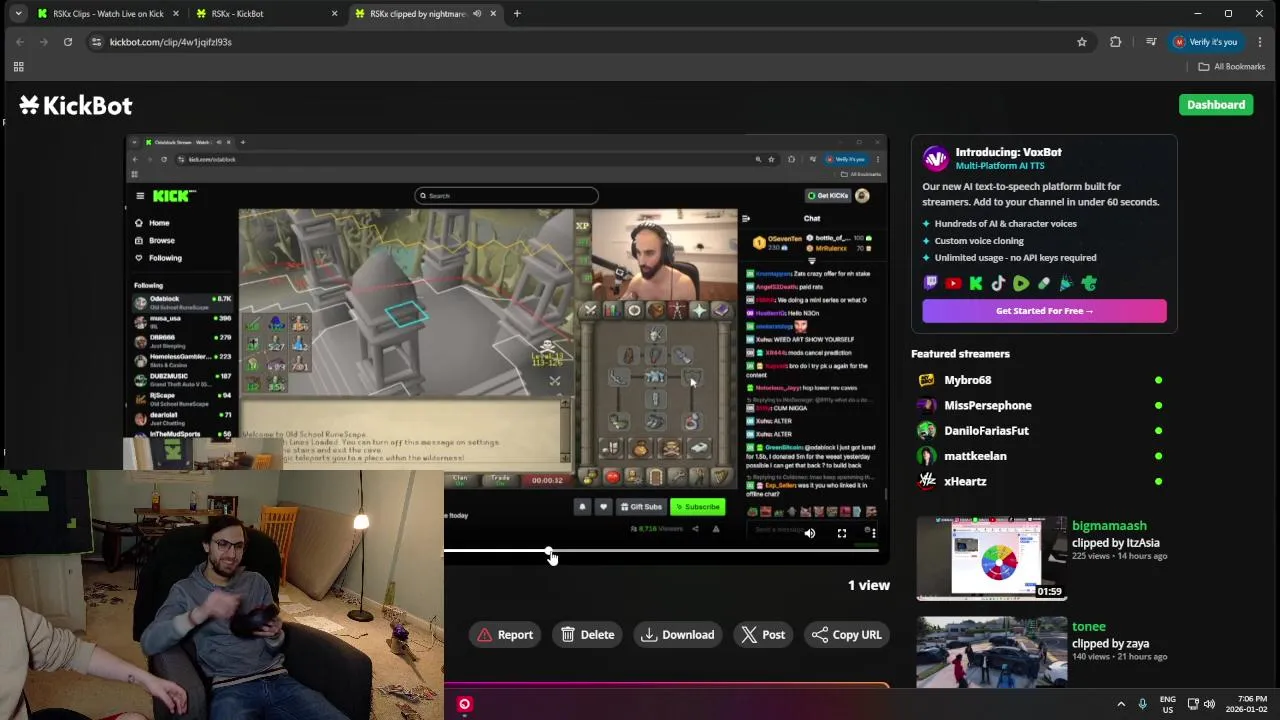Image resolution: width=1280 pixels, height=720 pixels.
Task: Toggle fullscreen on the clip player
Action: click(x=842, y=533)
